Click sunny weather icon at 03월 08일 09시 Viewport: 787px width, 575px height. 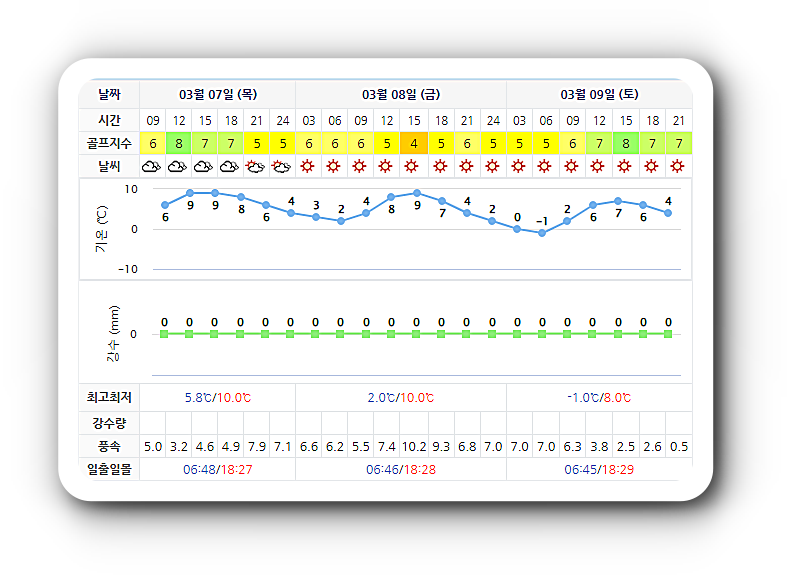360,166
